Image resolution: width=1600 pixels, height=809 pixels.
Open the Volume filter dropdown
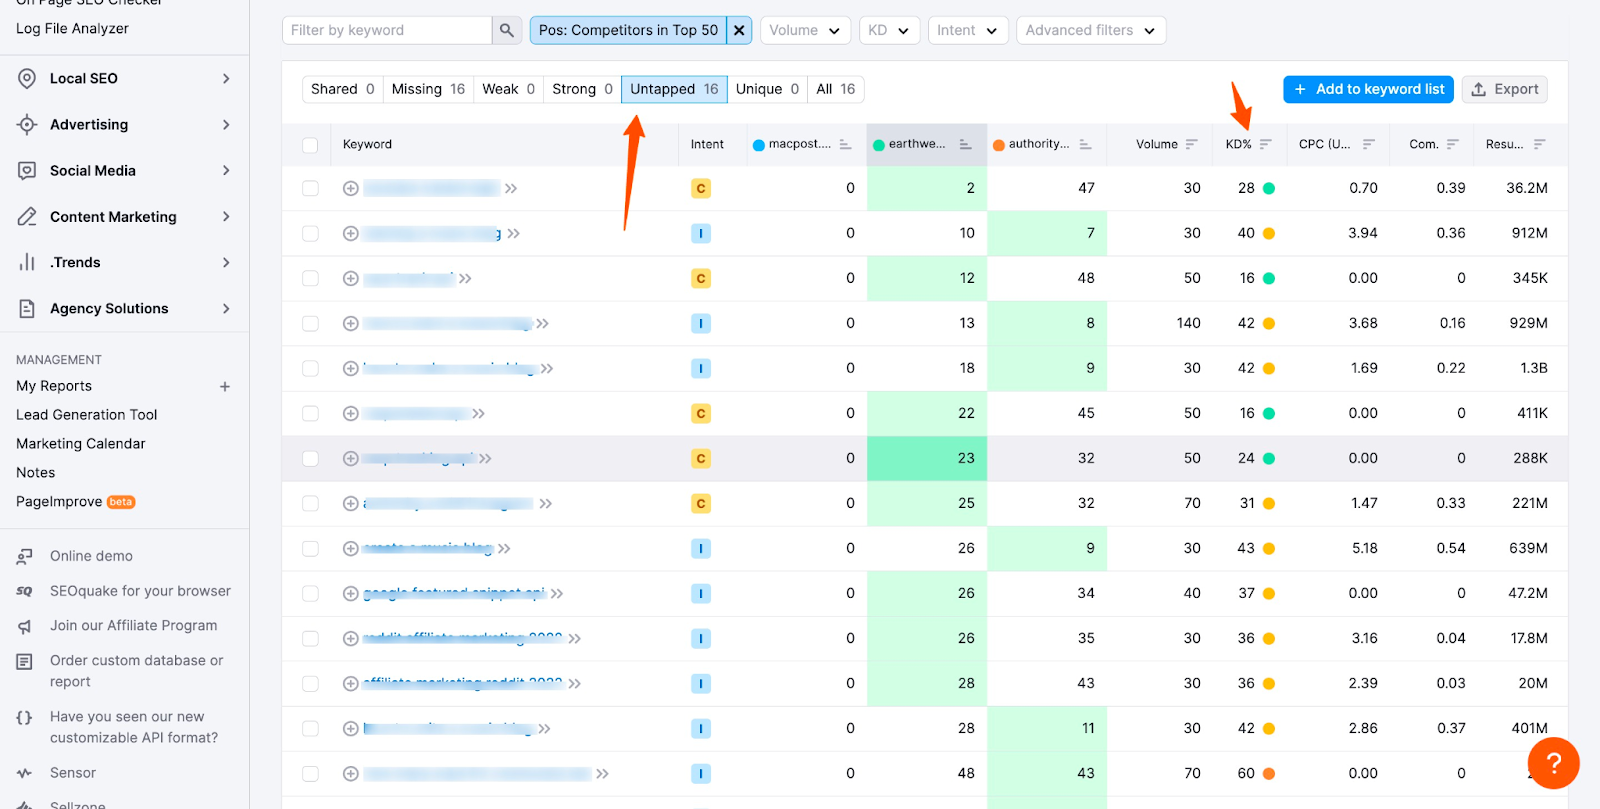point(805,30)
